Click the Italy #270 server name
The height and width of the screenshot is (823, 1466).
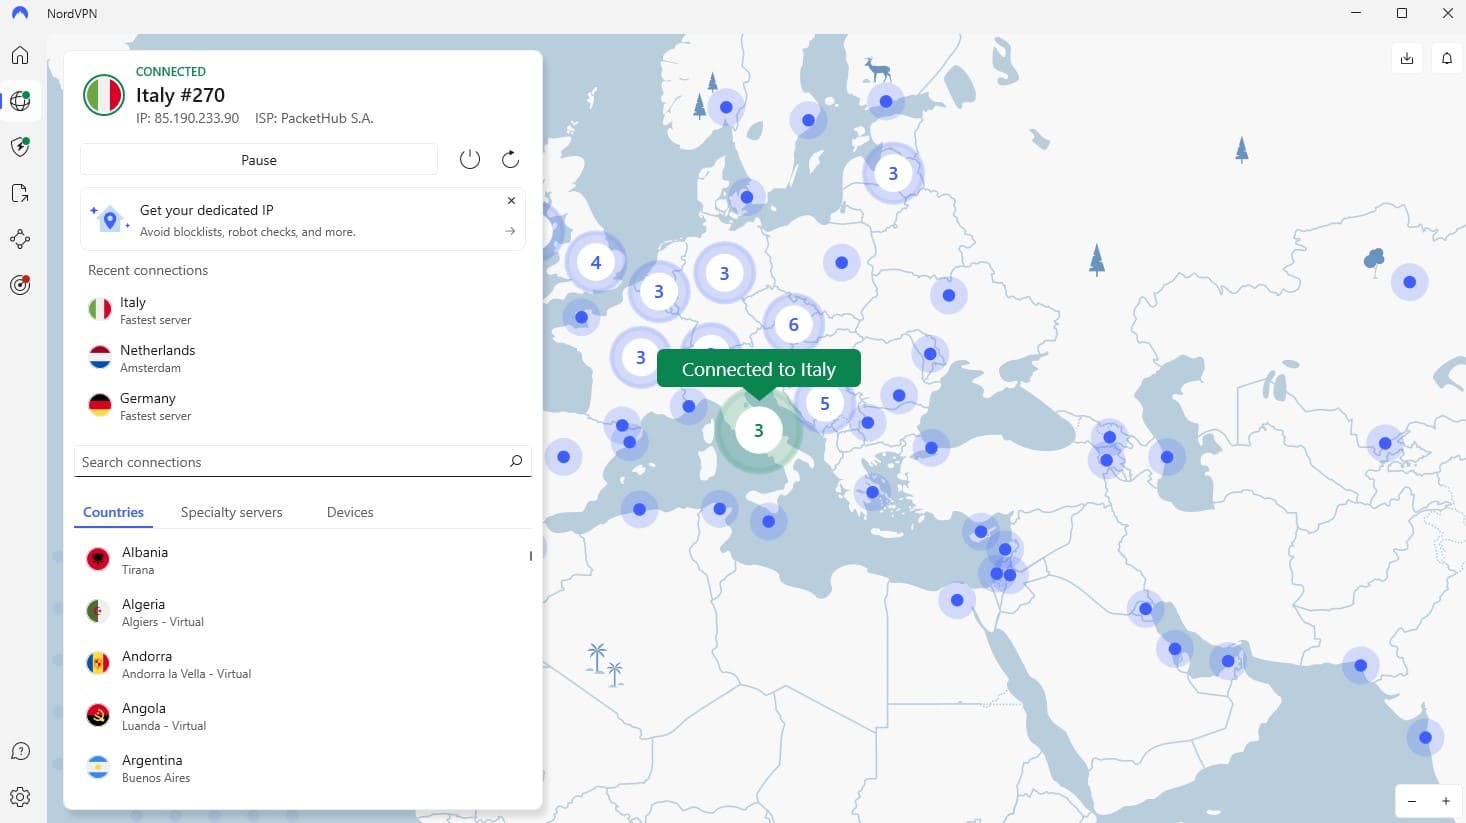point(180,95)
